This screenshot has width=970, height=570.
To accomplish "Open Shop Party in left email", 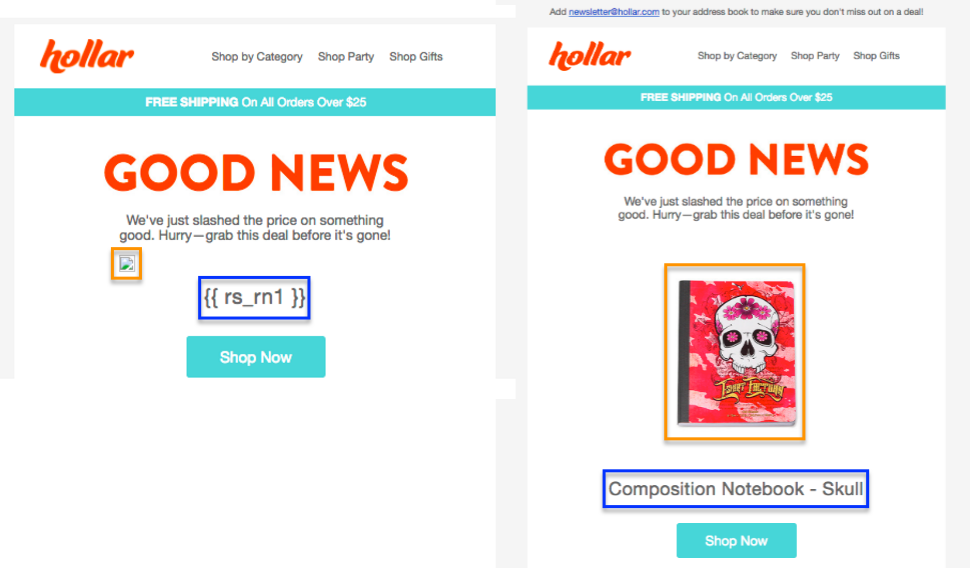I will (346, 56).
